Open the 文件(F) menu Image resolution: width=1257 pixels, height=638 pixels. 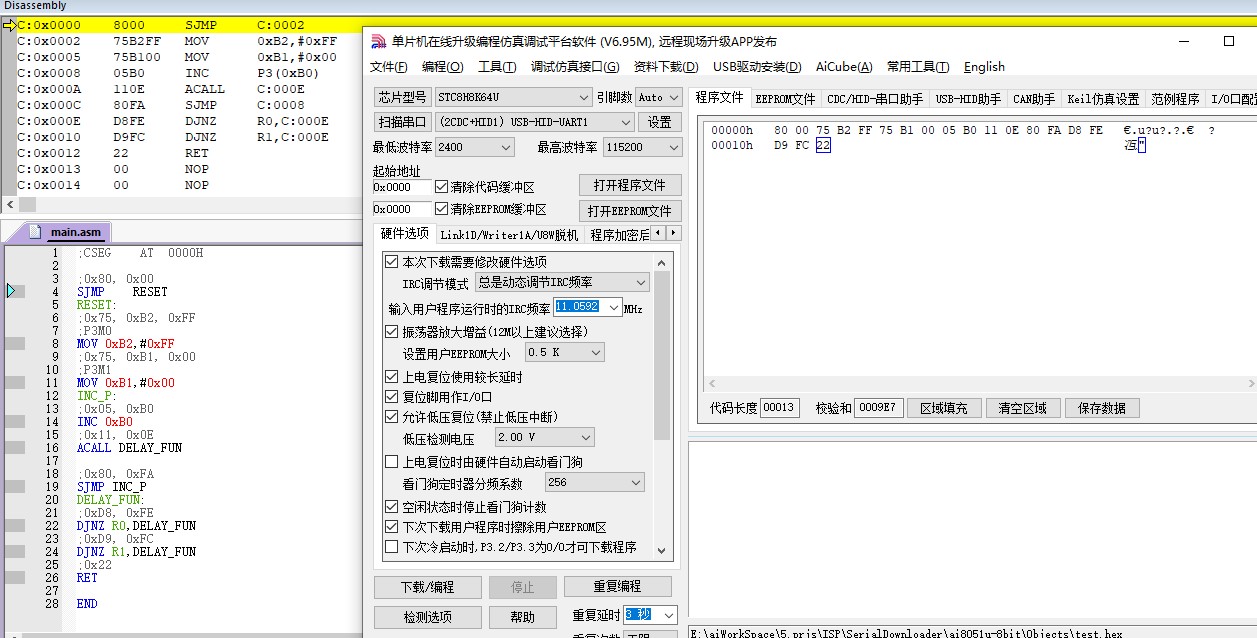389,67
